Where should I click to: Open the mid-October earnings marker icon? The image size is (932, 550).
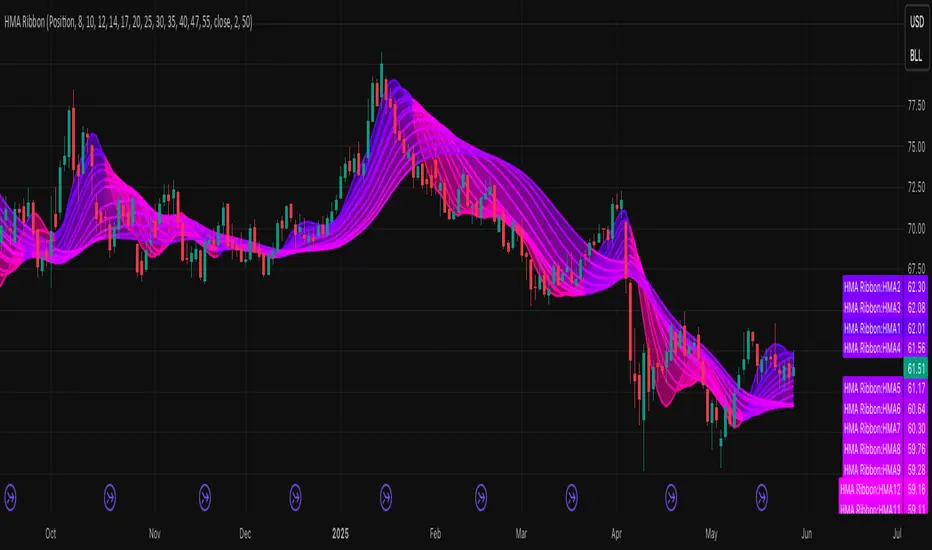tap(109, 497)
